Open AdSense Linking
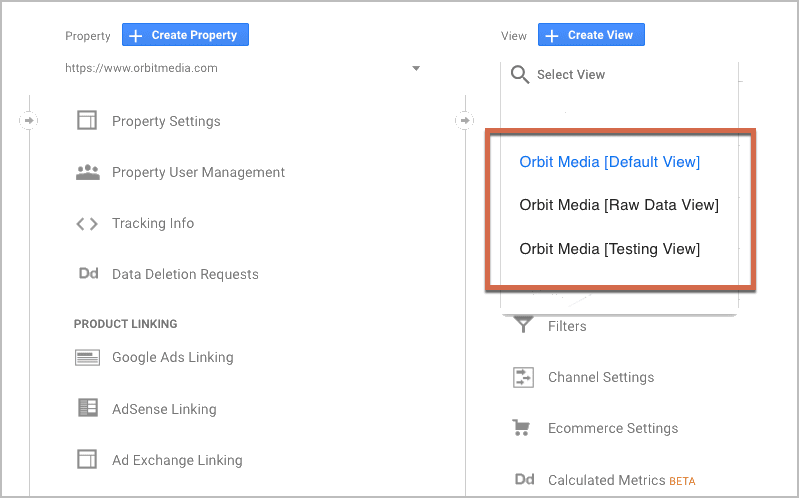Image resolution: width=799 pixels, height=498 pixels. 164,409
